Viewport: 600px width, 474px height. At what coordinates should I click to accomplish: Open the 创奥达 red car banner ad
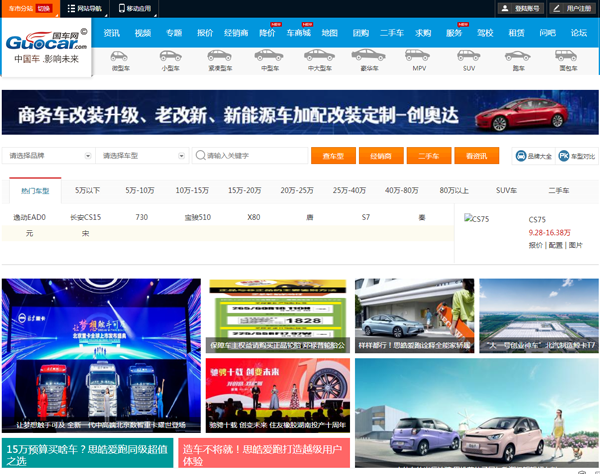click(x=300, y=112)
